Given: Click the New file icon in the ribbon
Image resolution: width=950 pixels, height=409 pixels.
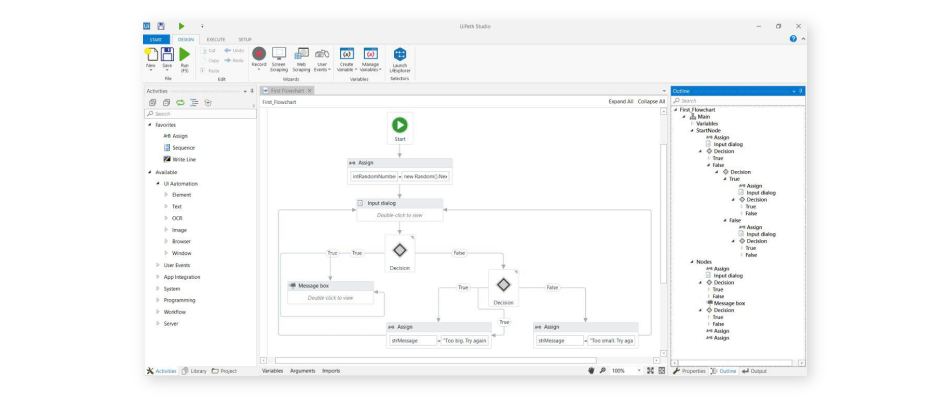Looking at the screenshot, I should (151, 55).
